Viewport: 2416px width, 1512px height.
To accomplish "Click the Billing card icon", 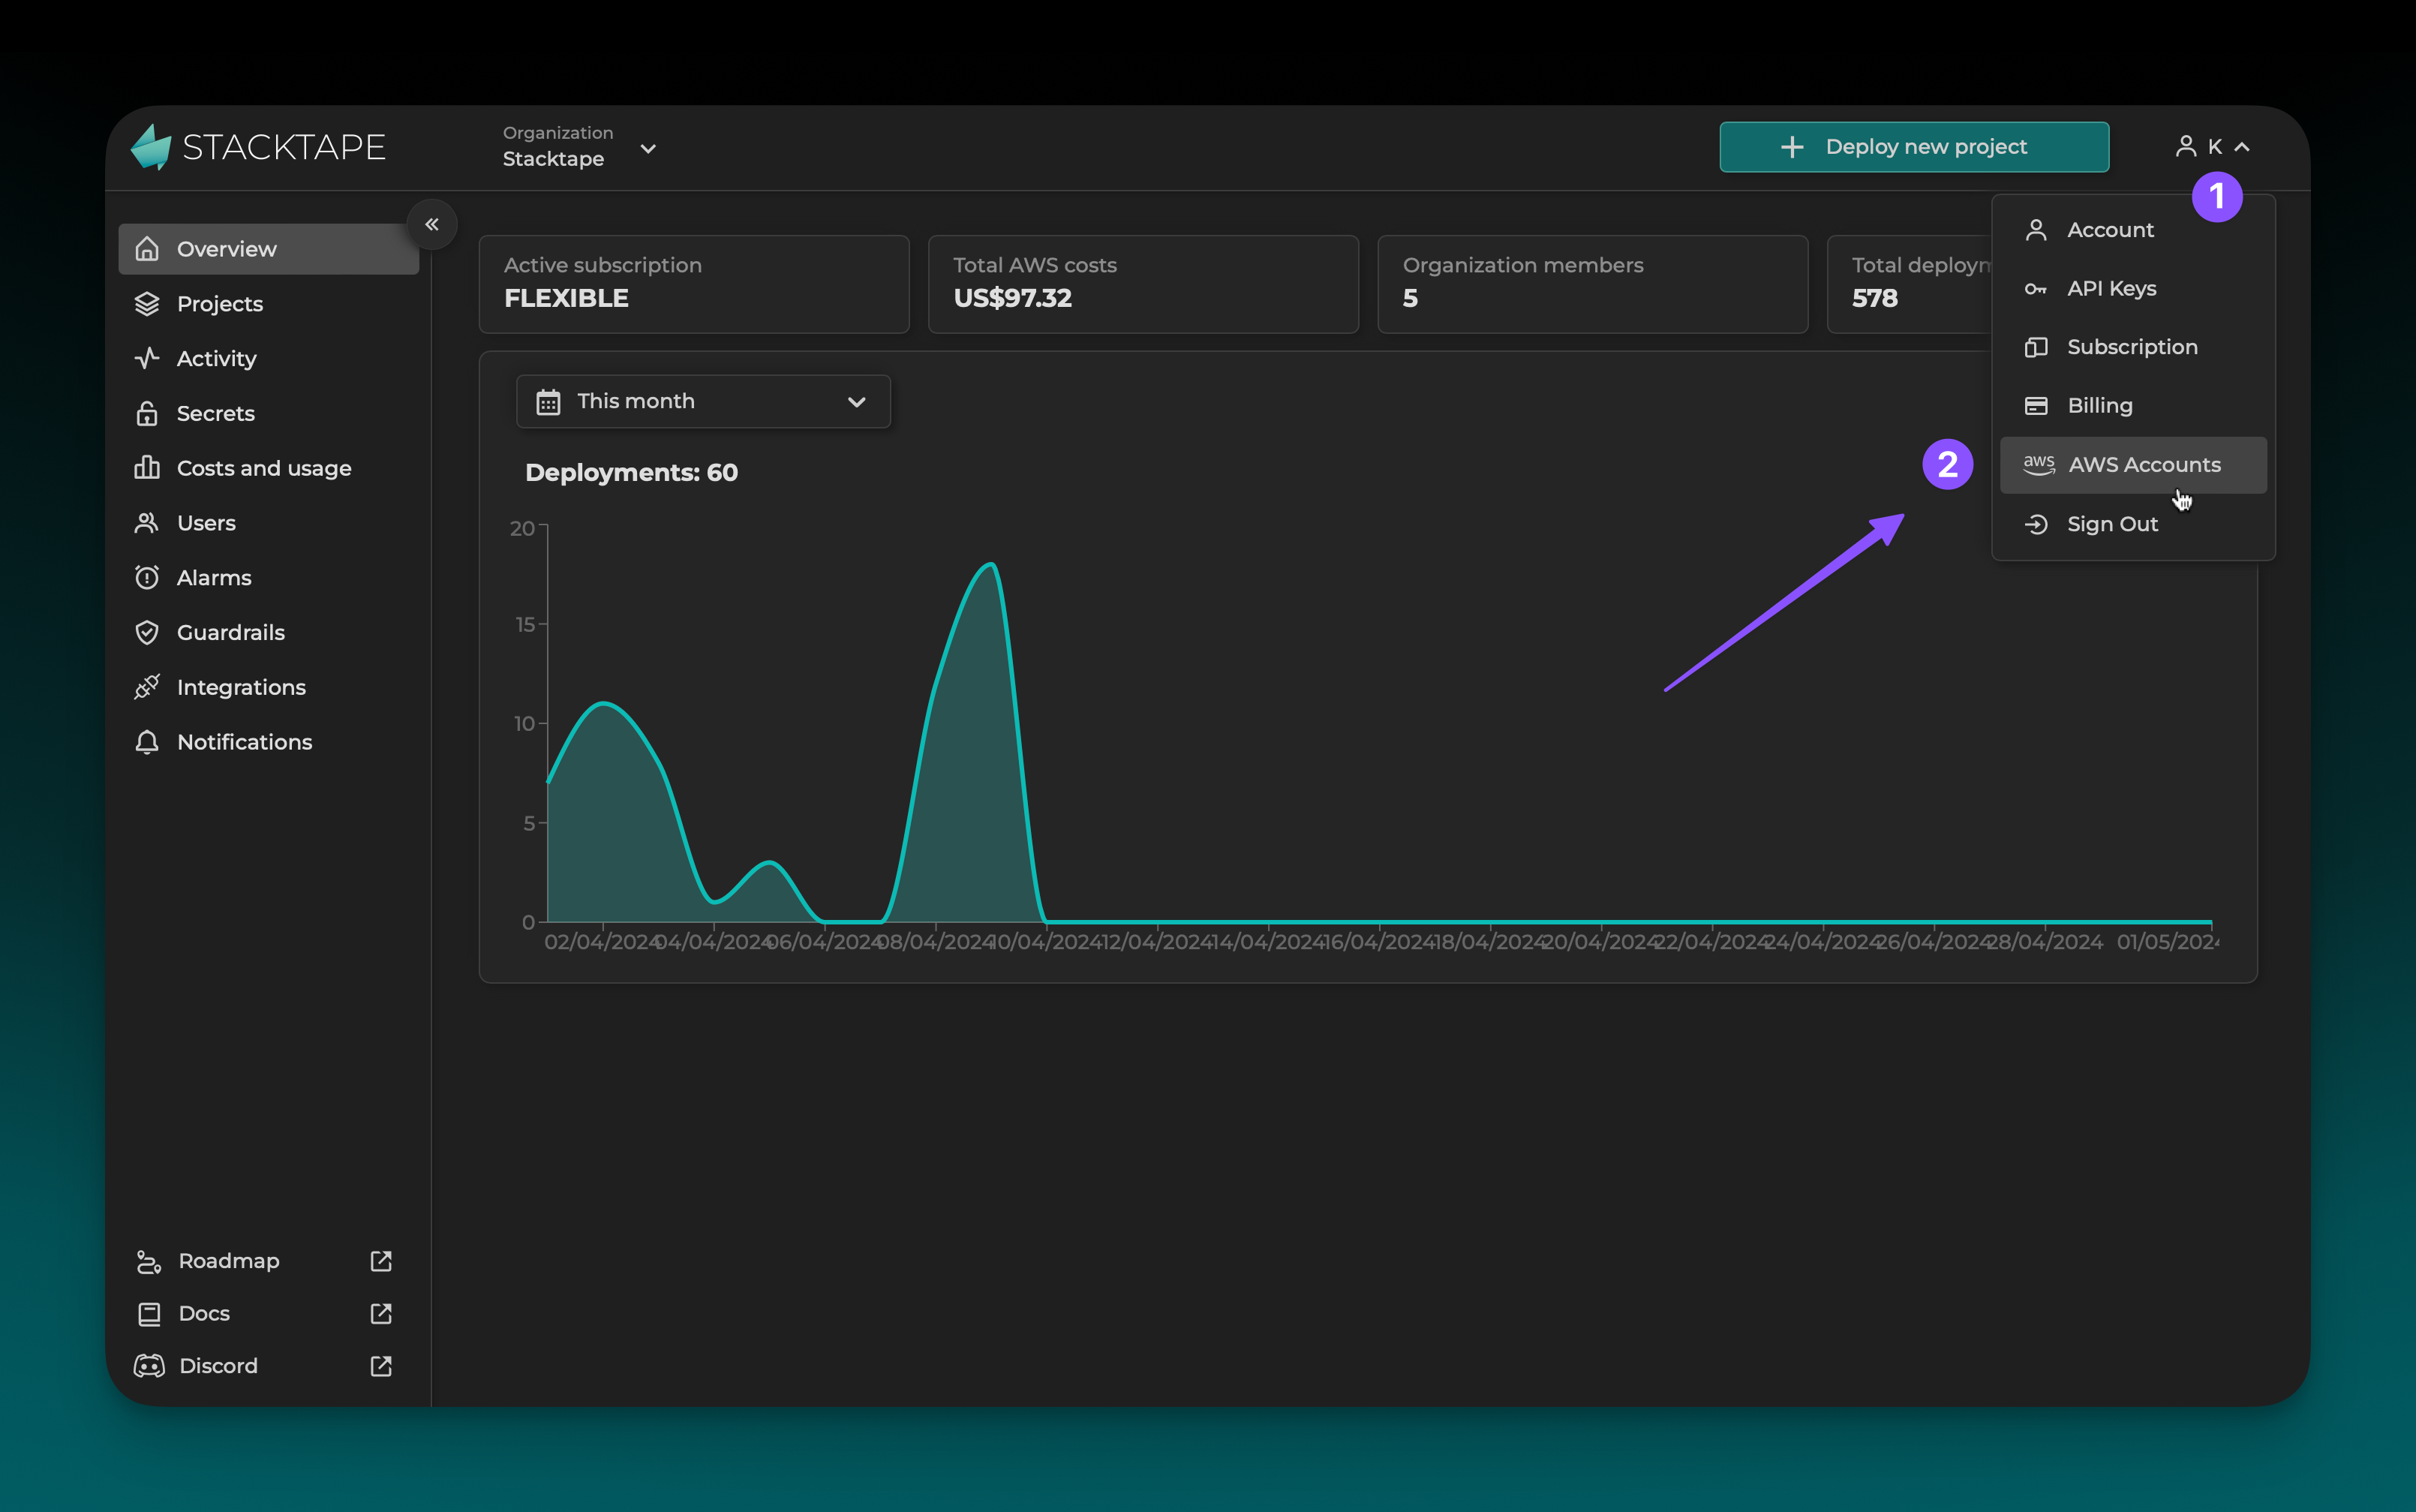I will pyautogui.click(x=2036, y=406).
